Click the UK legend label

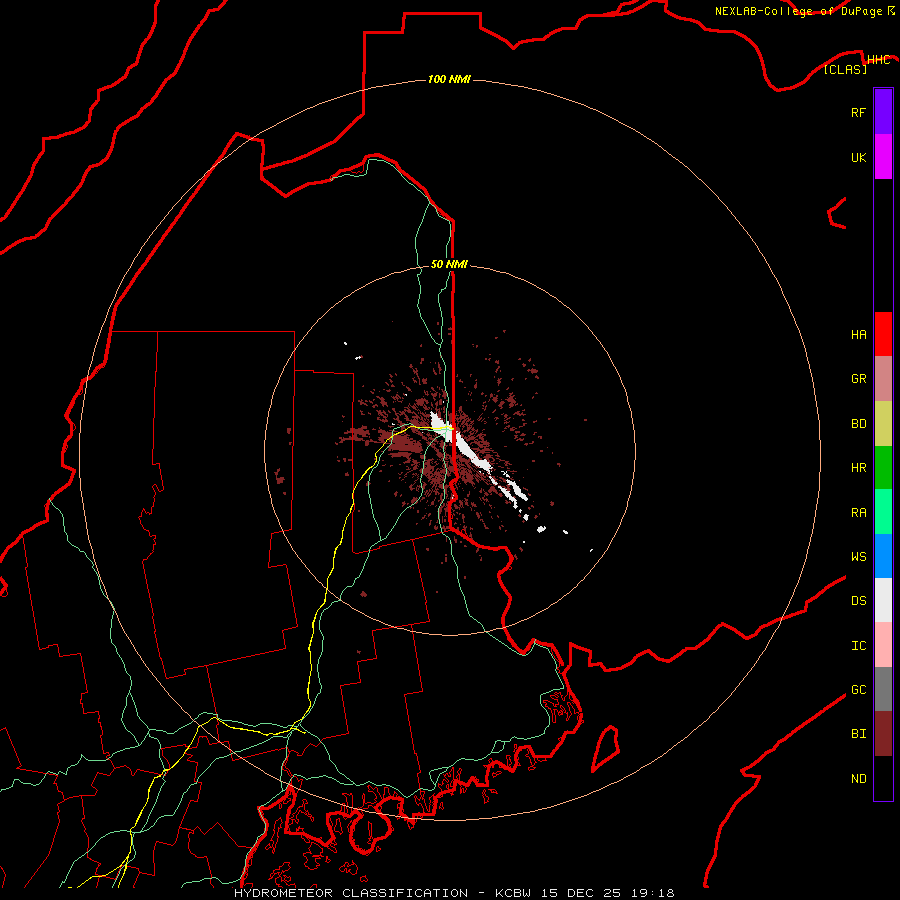click(x=858, y=157)
